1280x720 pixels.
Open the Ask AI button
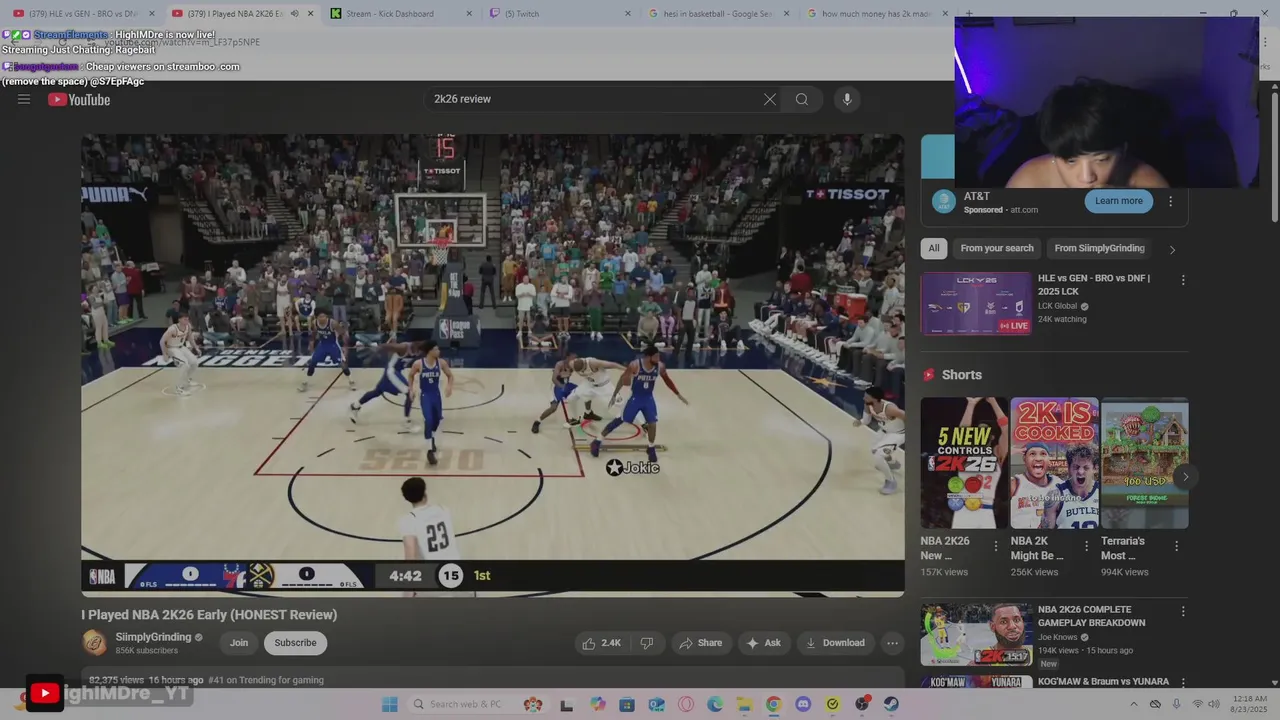click(764, 643)
